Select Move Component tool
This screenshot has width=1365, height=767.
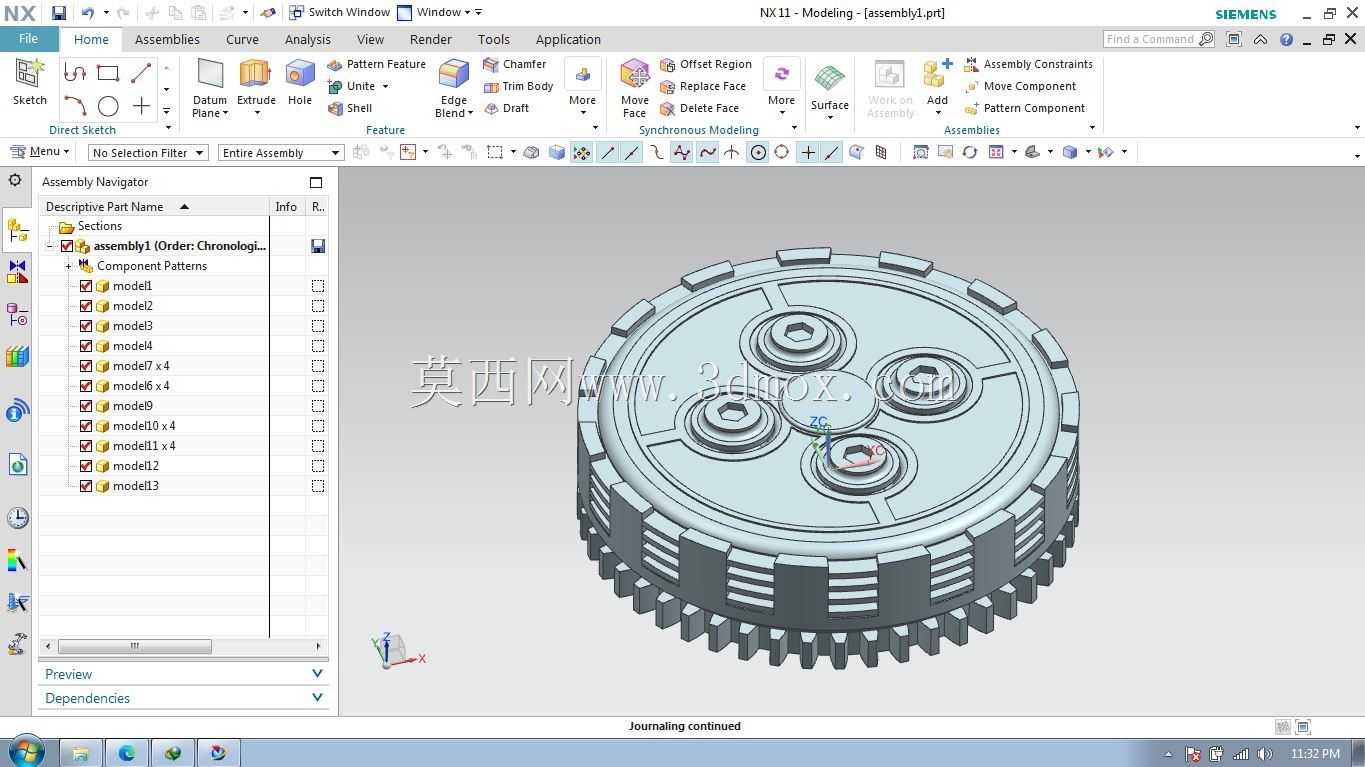(x=1020, y=86)
